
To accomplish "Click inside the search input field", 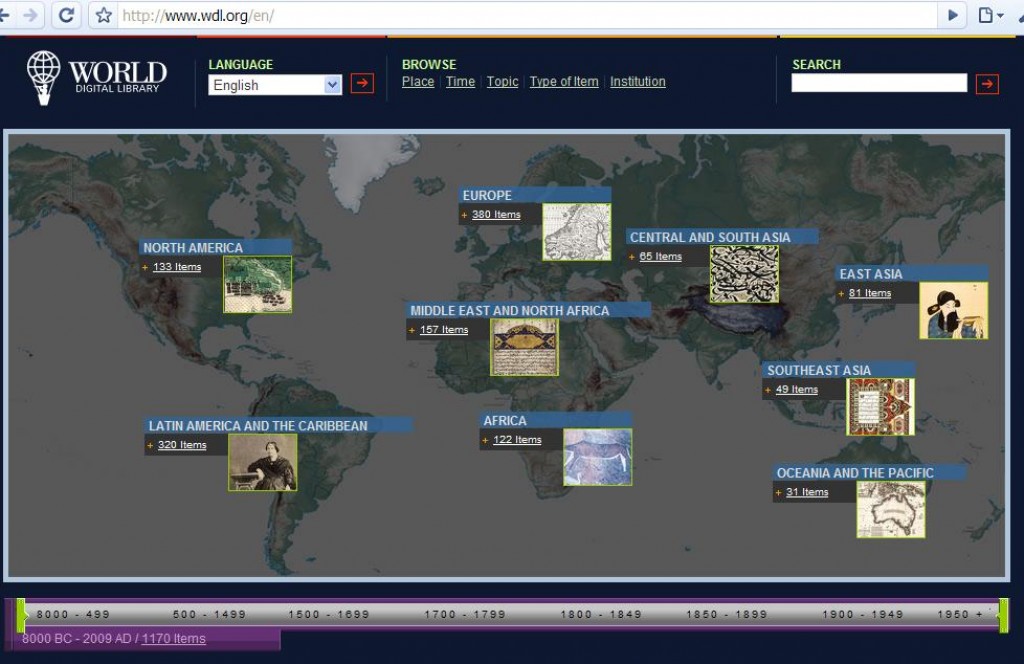I will pos(878,82).
